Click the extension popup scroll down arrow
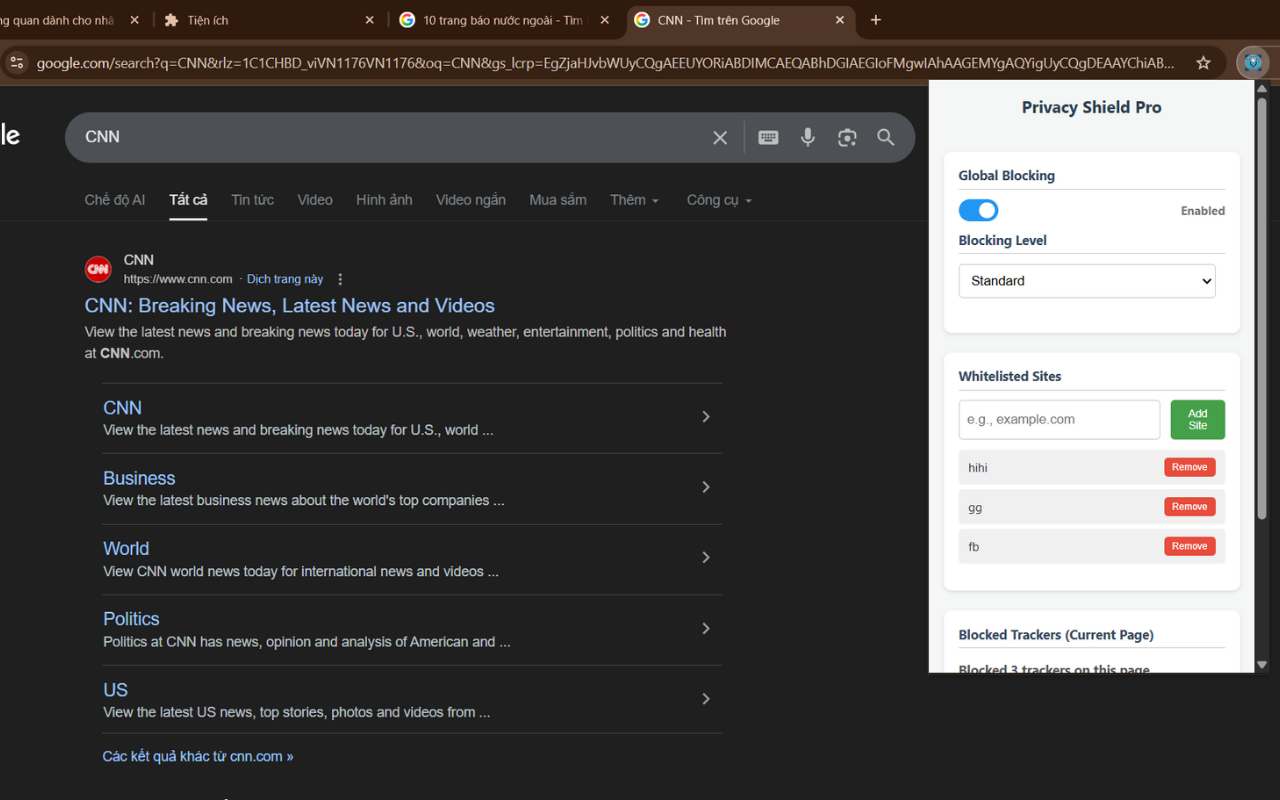This screenshot has width=1280, height=800. (1262, 664)
